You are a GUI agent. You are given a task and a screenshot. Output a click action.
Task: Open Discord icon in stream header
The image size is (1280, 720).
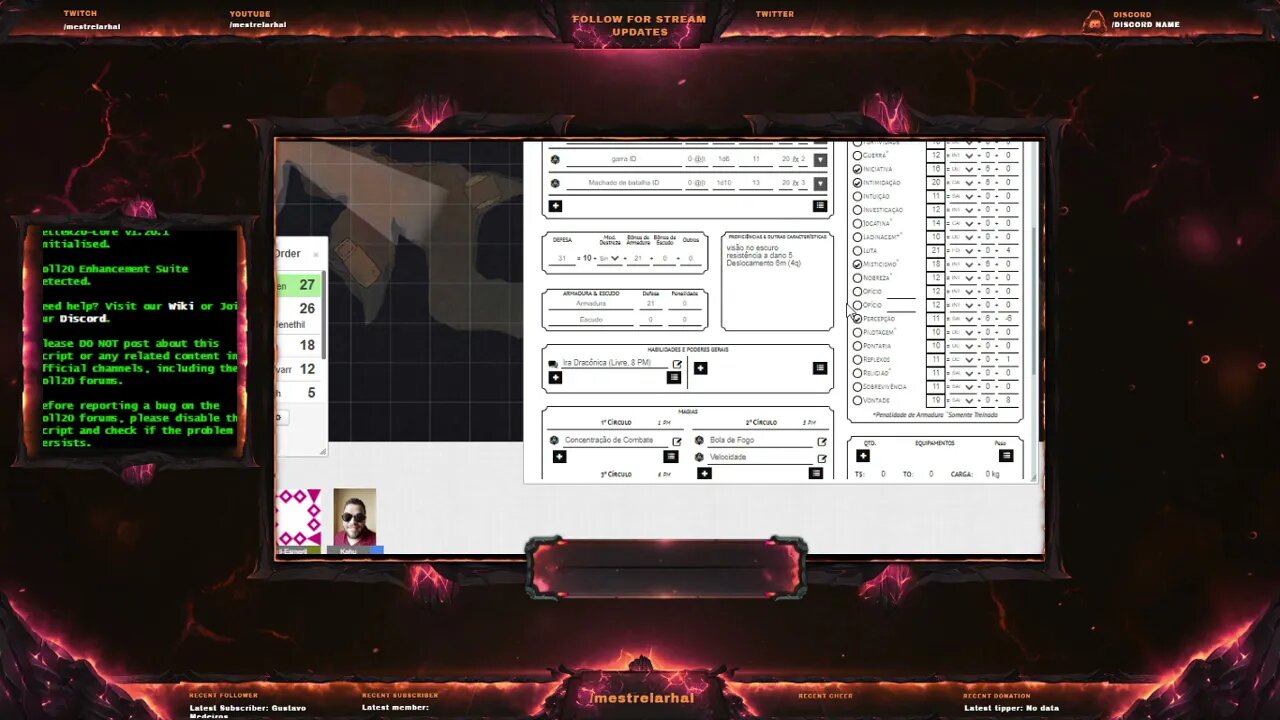point(1096,21)
